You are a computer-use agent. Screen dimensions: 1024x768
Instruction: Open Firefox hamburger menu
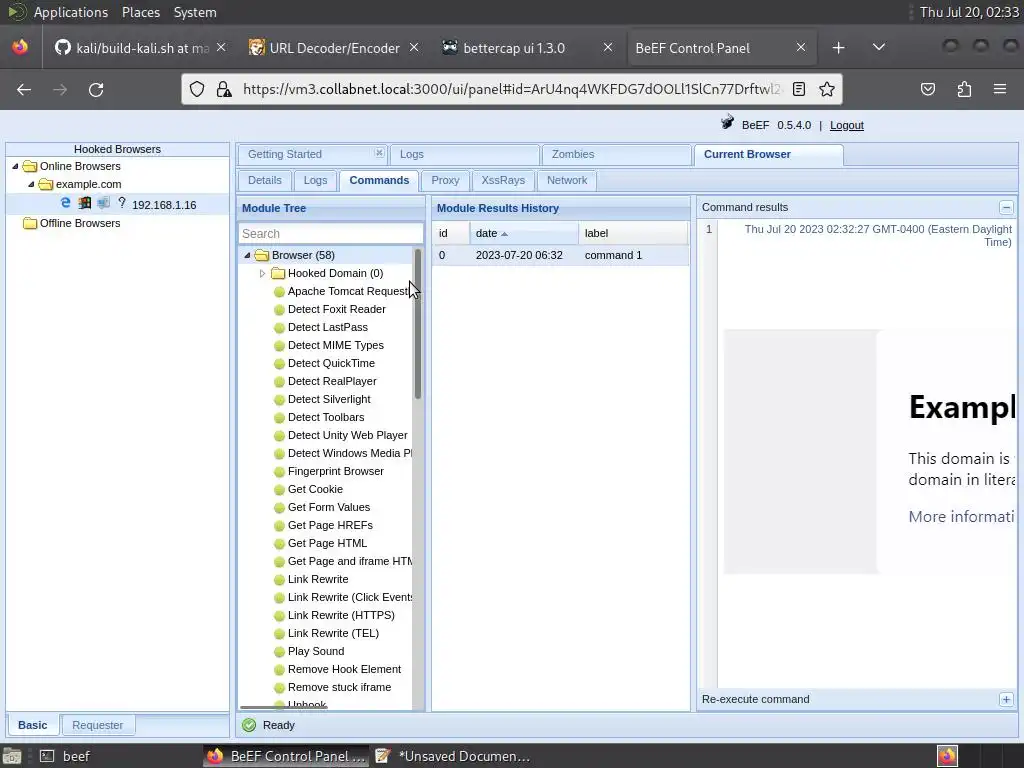point(999,89)
